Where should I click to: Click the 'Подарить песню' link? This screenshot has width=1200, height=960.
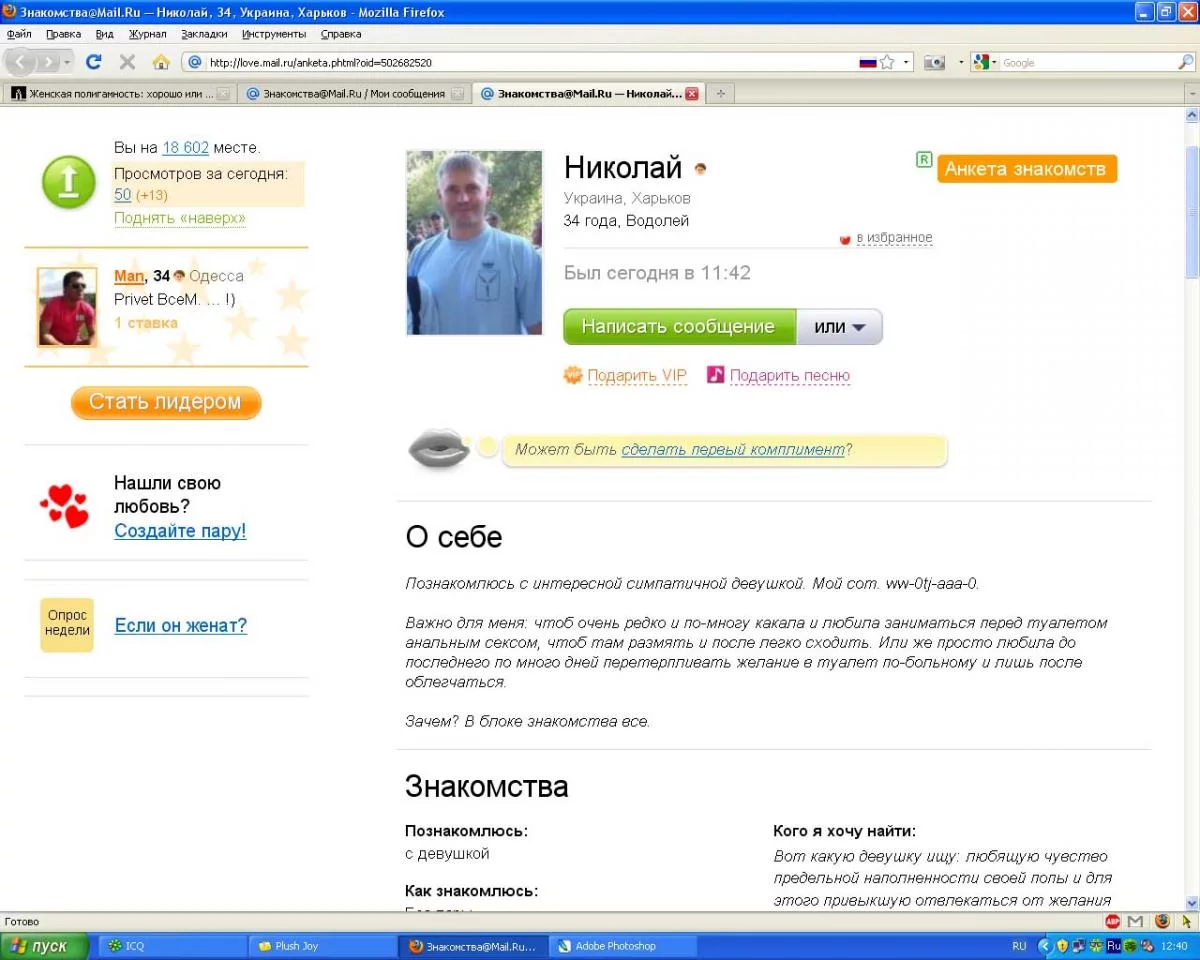pos(790,376)
